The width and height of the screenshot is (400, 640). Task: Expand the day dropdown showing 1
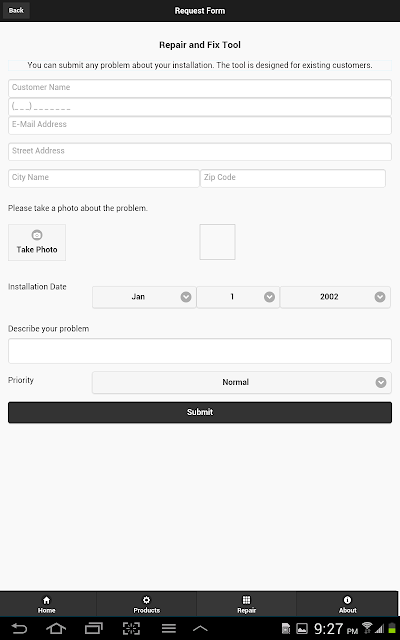coord(238,297)
